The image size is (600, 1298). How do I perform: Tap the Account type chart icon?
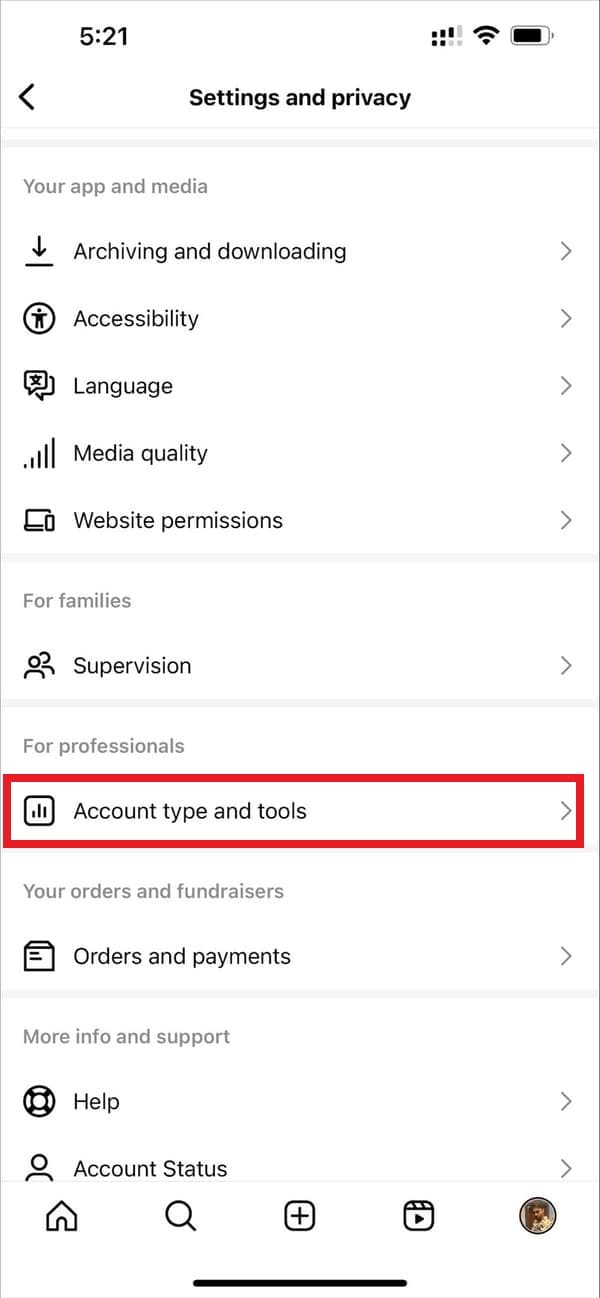pyautogui.click(x=39, y=811)
